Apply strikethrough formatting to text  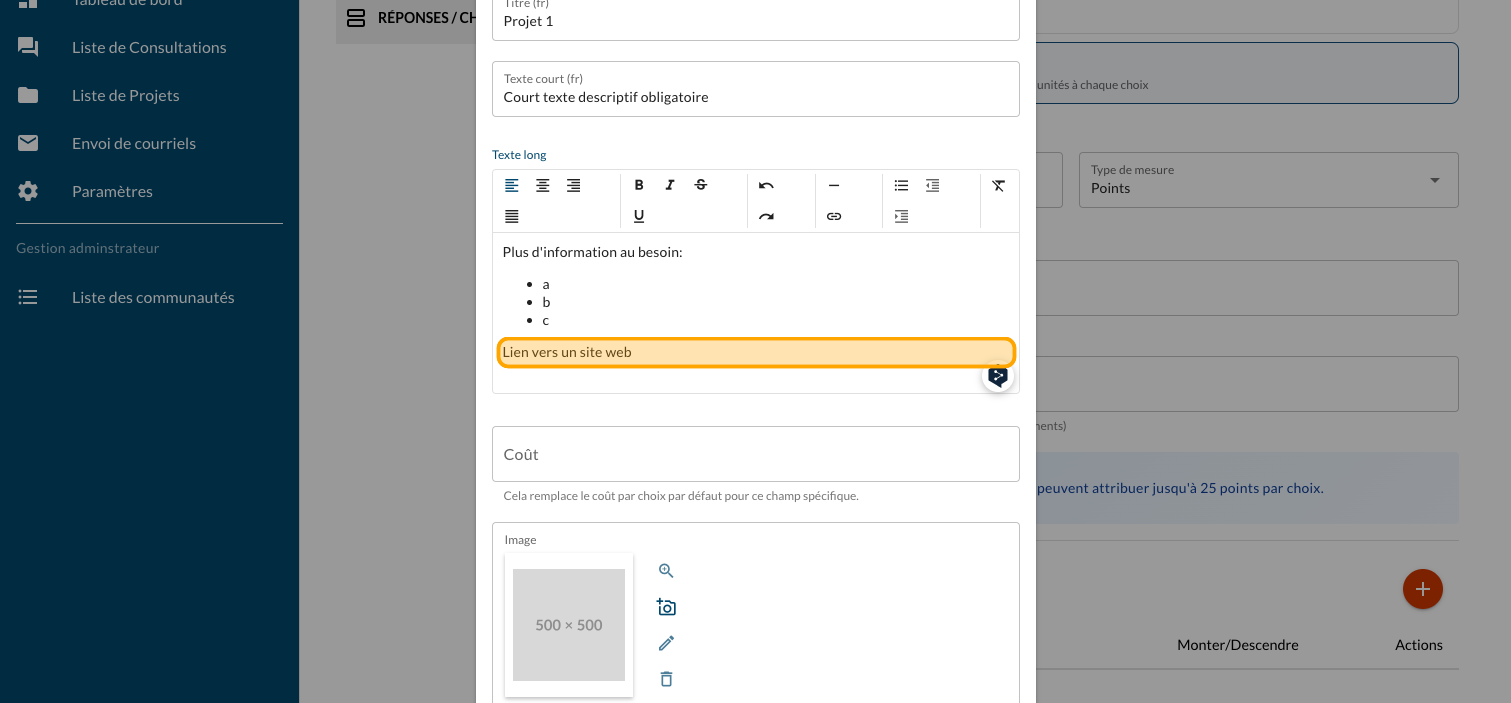[701, 185]
